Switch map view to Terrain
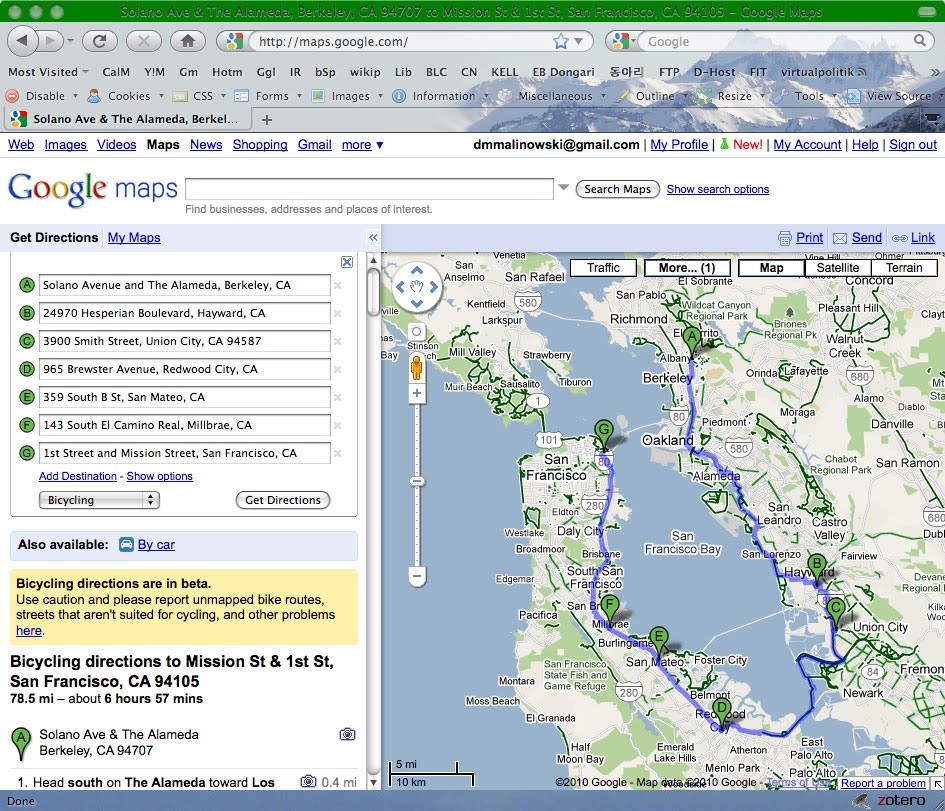This screenshot has height=811, width=945. point(903,268)
